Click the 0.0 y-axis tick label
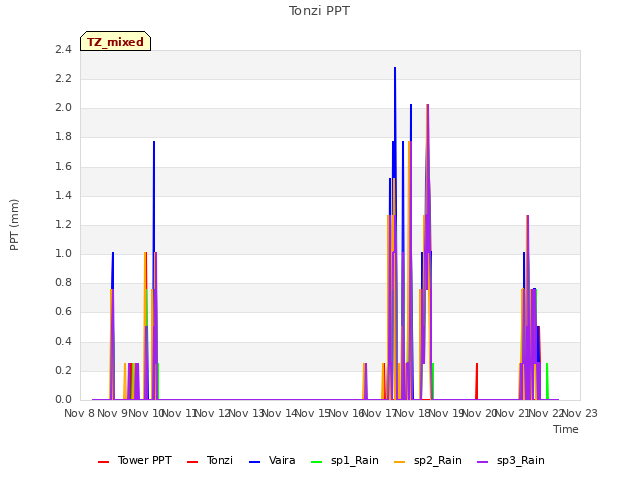This screenshot has width=640, height=480. (63, 399)
